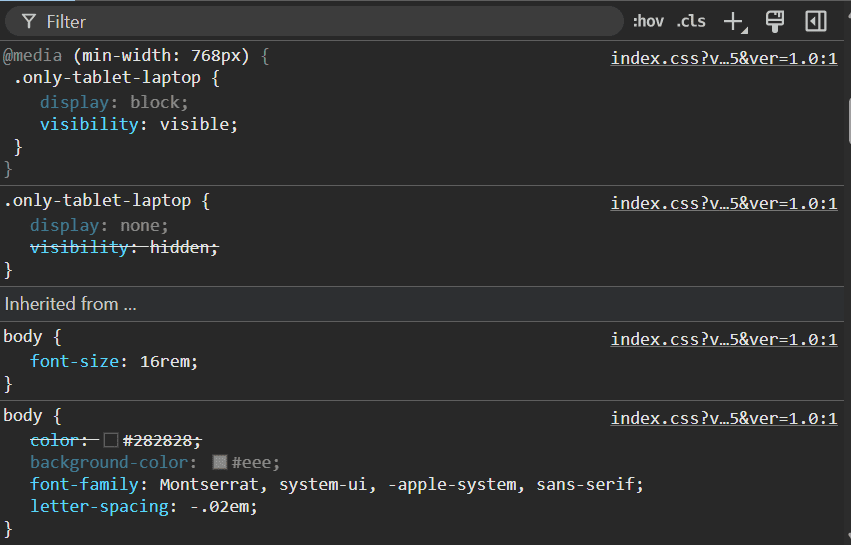
Task: Click the crossed-out 'visibility: hidden' declaration
Action: tap(124, 247)
